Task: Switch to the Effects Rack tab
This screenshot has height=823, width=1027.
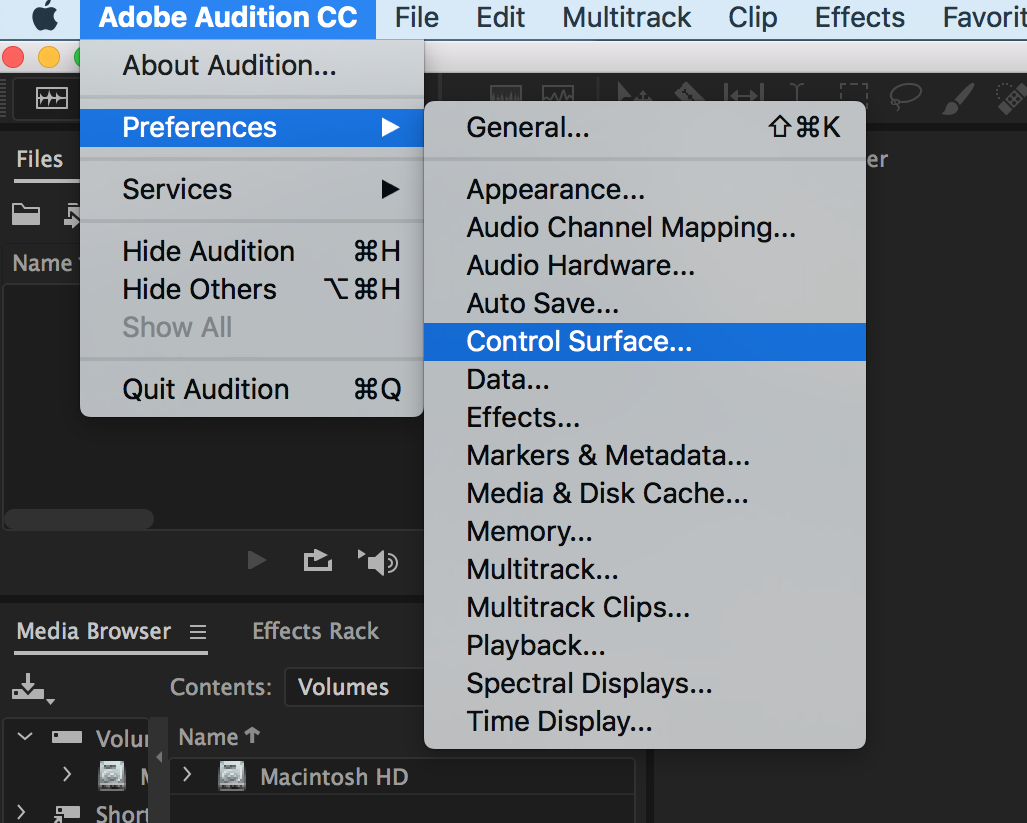Action: pos(315,631)
